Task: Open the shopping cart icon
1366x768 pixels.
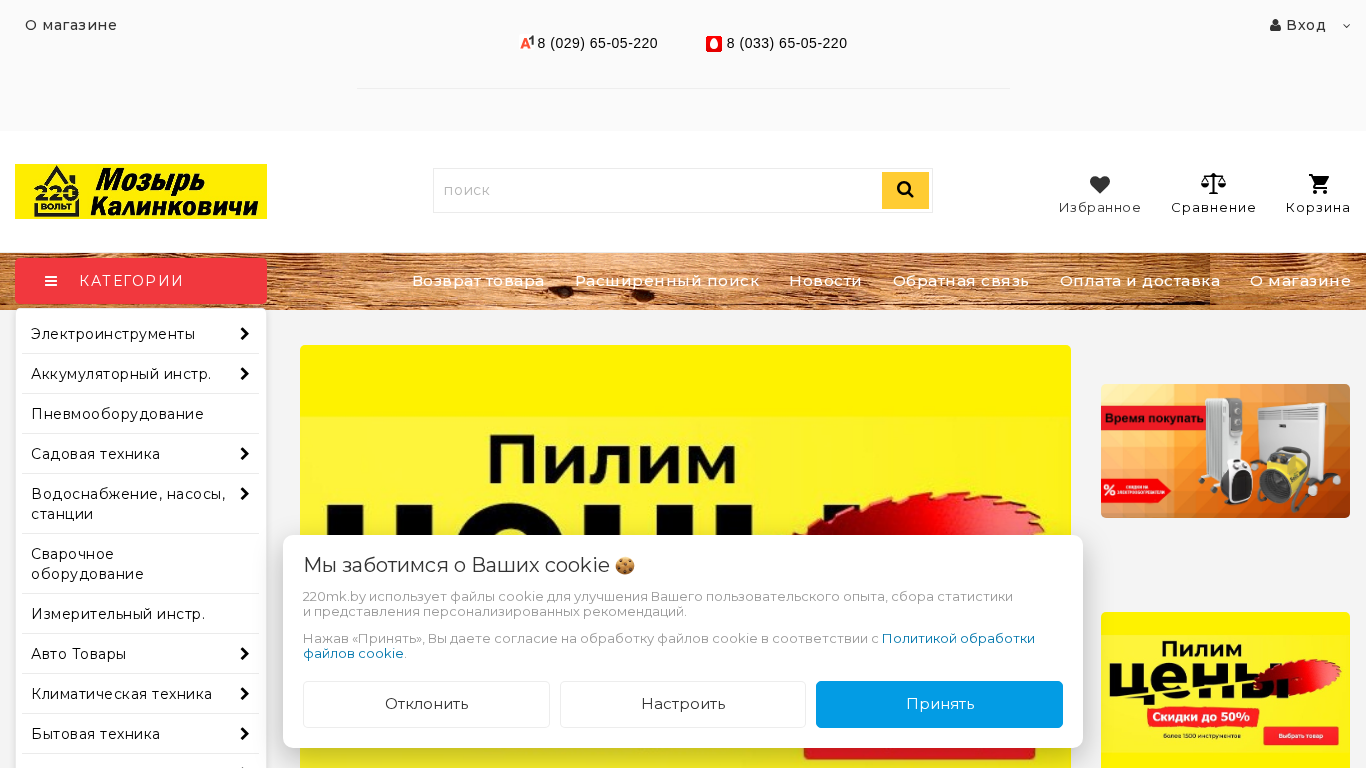Action: coord(1319,184)
